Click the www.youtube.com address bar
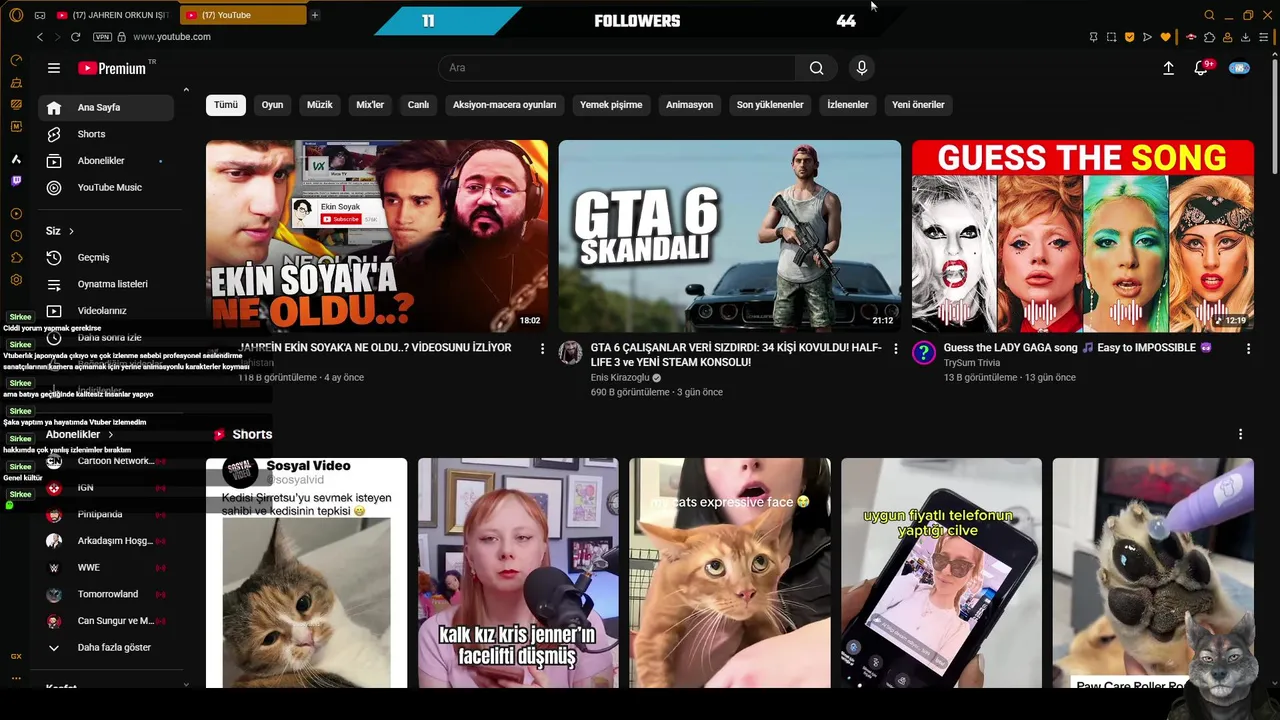 tap(172, 37)
